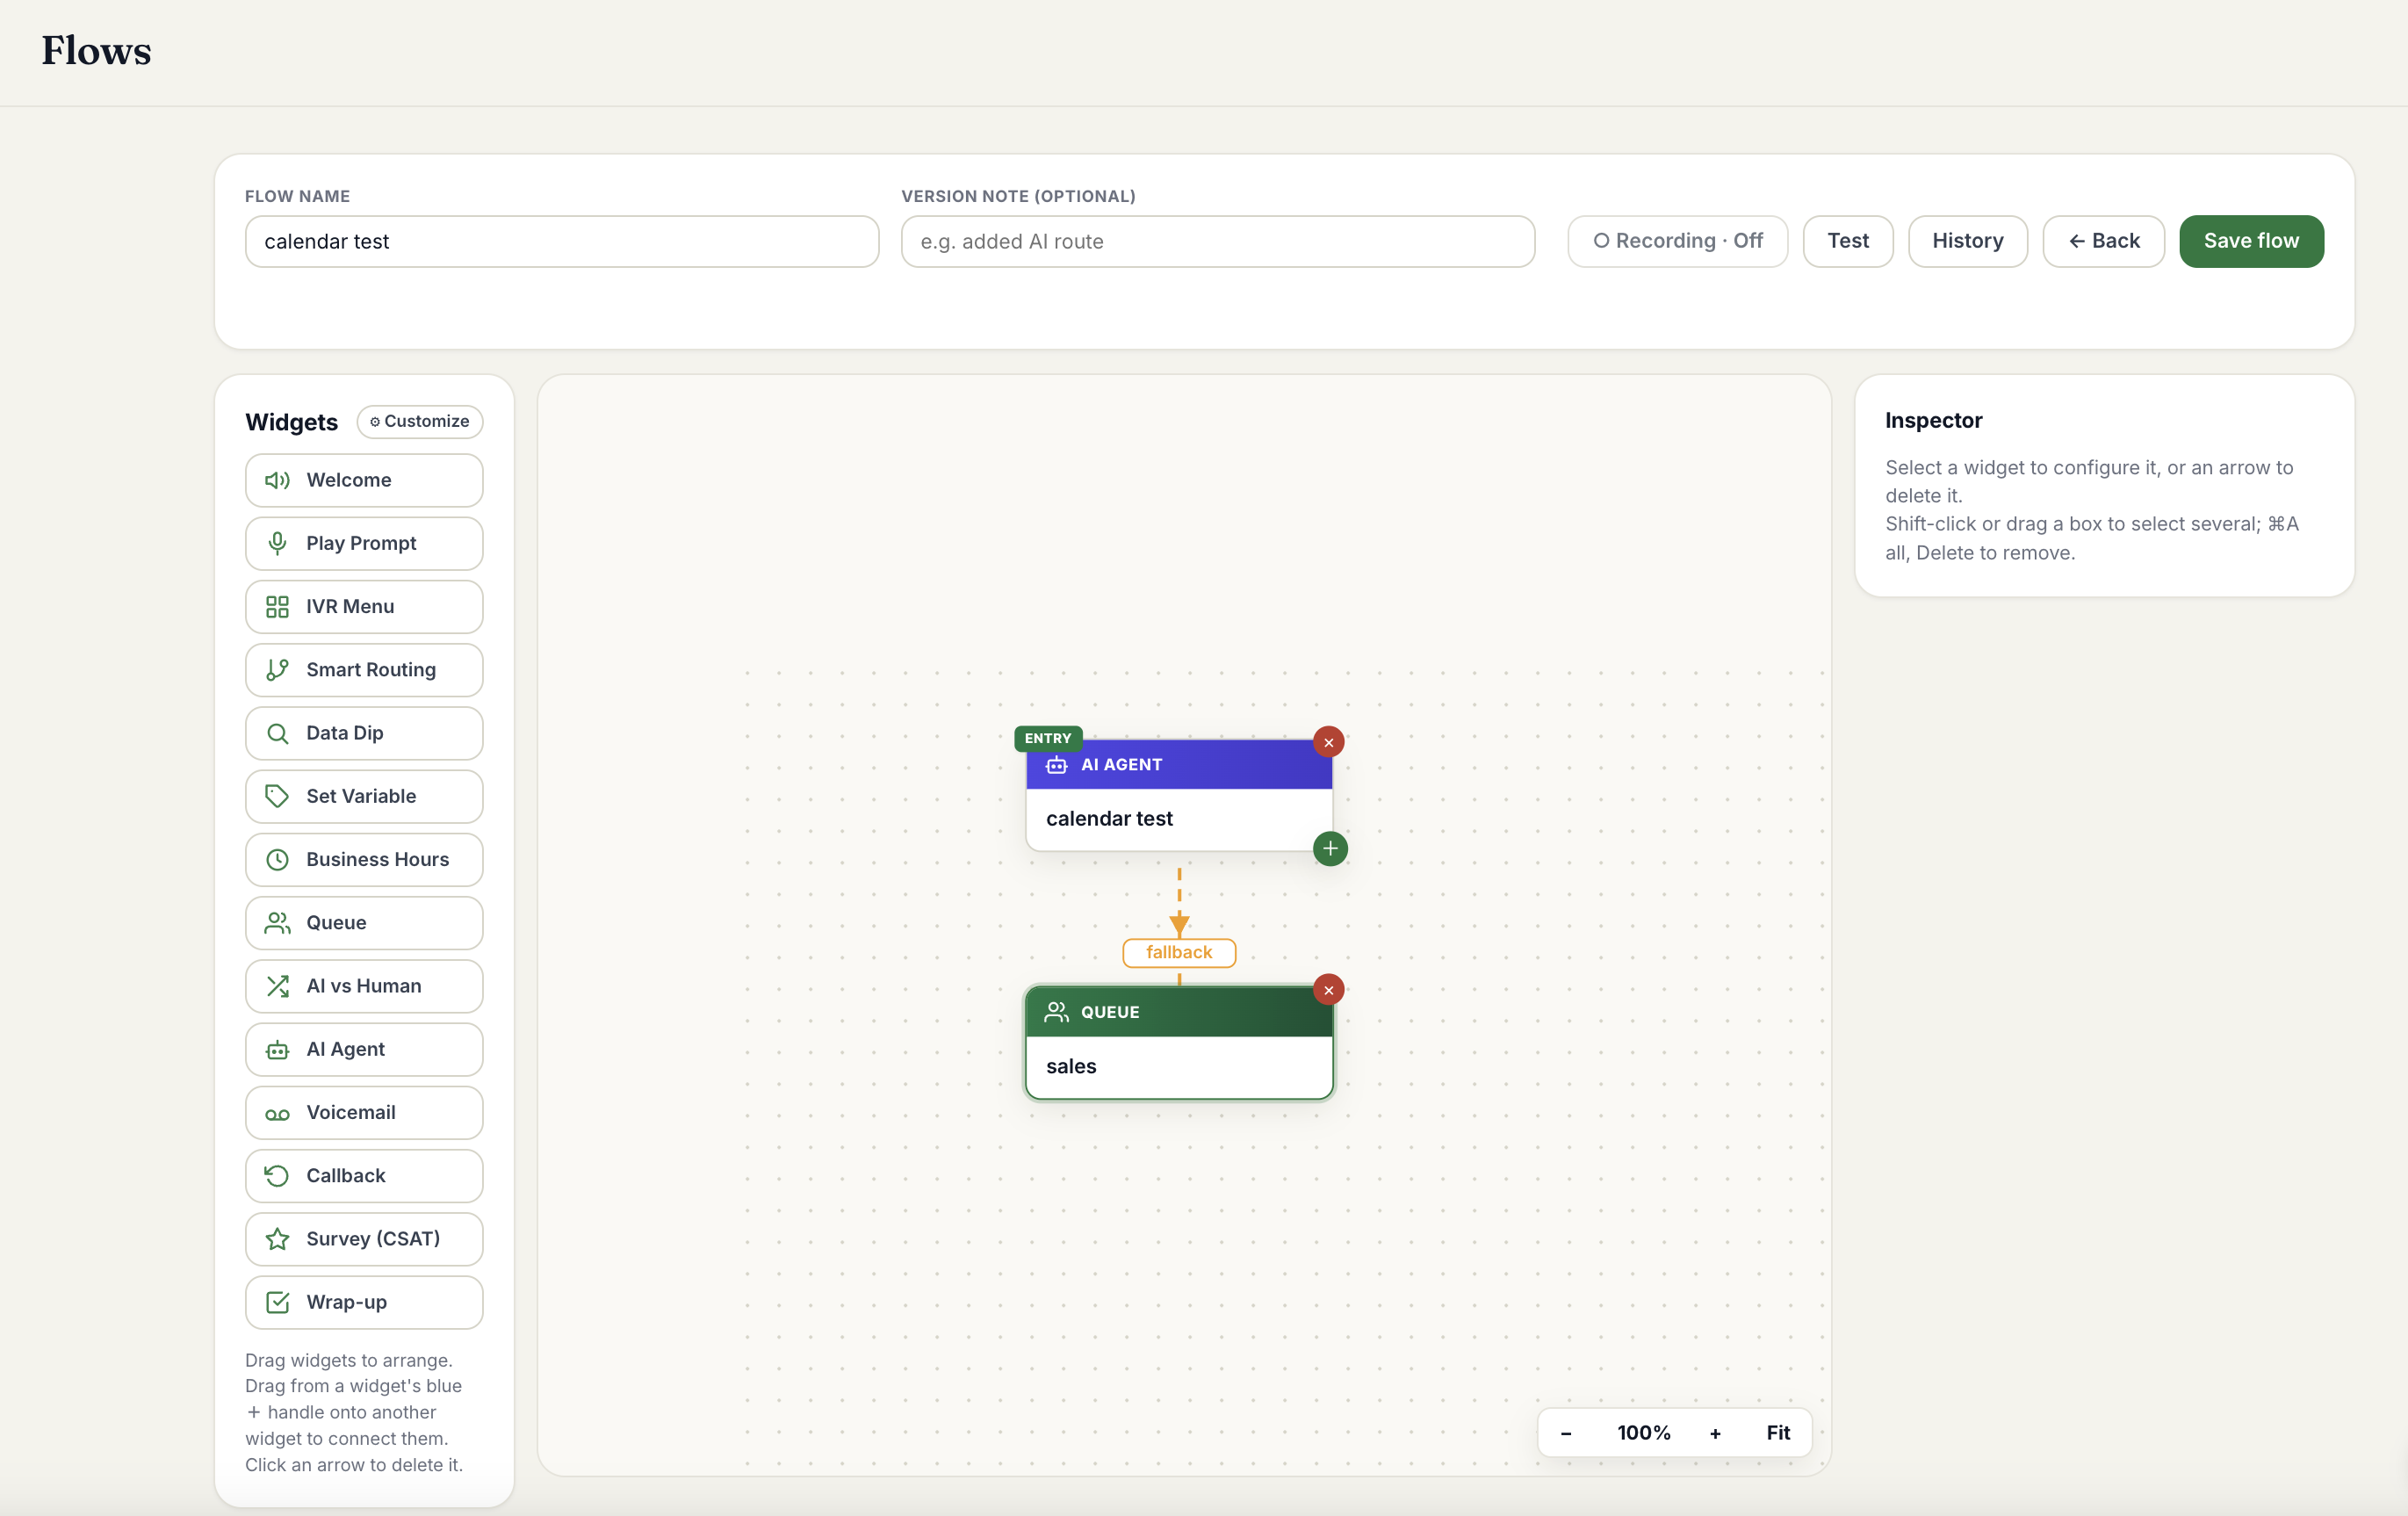Open the Test flow button
Viewport: 2408px width, 1516px height.
pyautogui.click(x=1847, y=241)
